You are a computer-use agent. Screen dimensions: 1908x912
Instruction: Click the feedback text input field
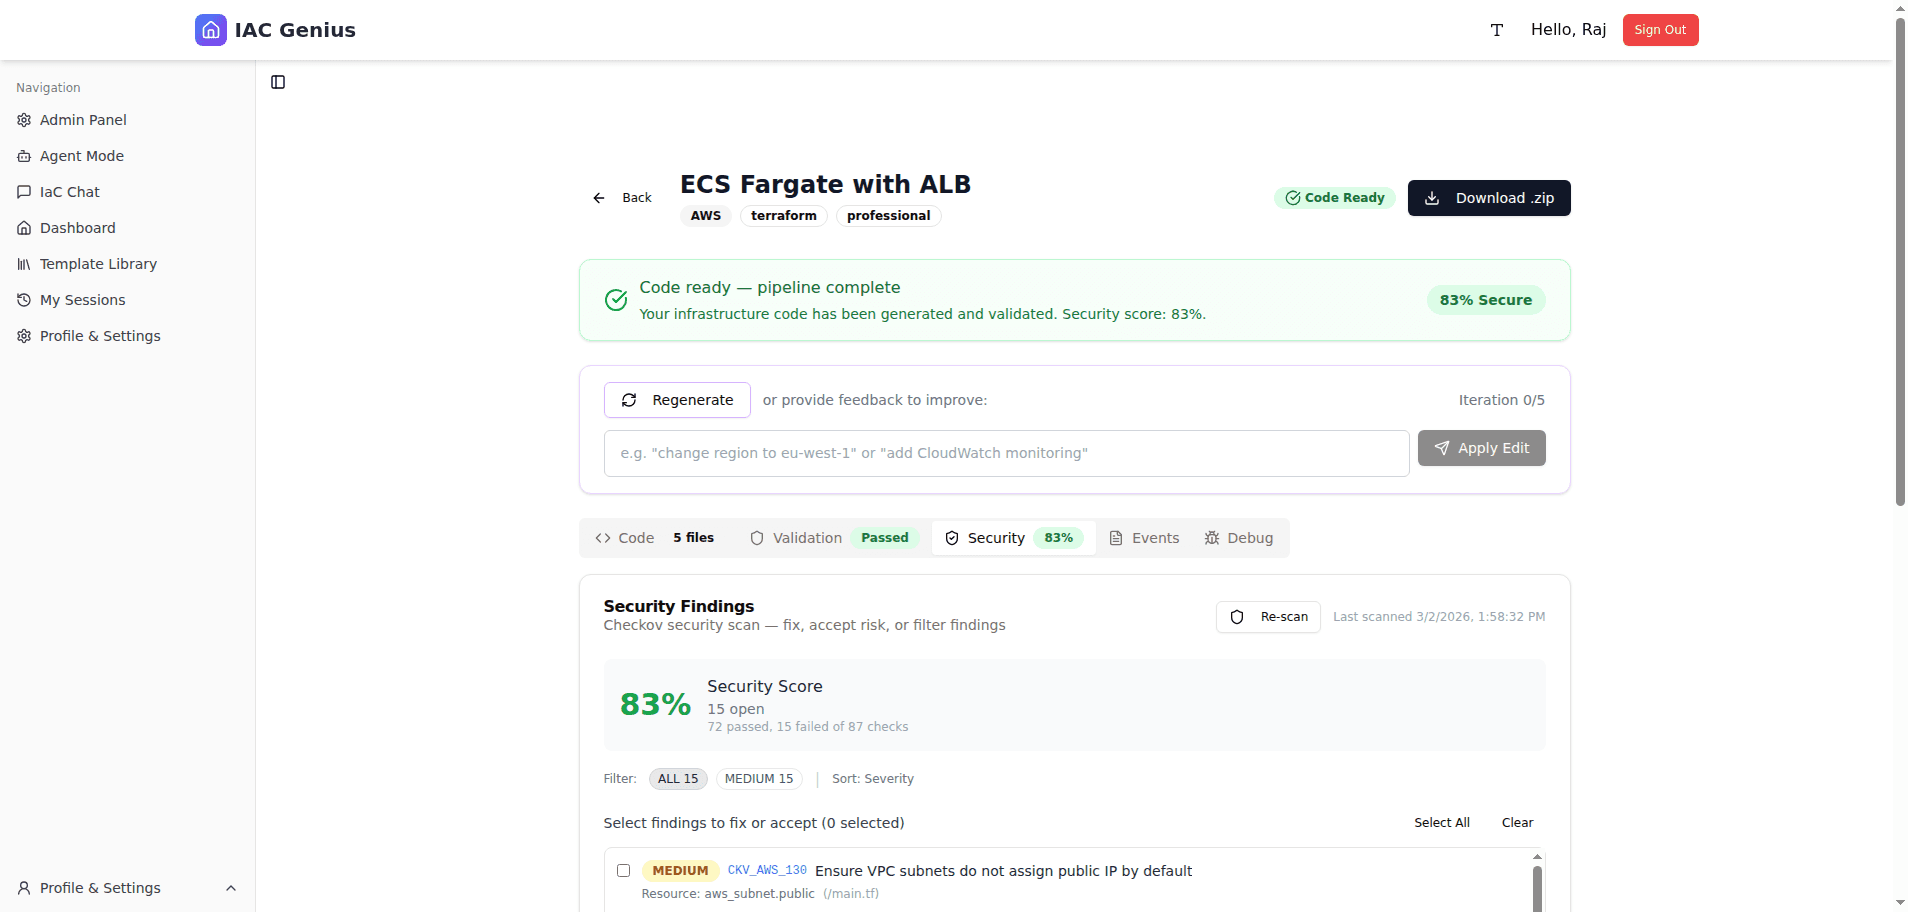click(1006, 453)
